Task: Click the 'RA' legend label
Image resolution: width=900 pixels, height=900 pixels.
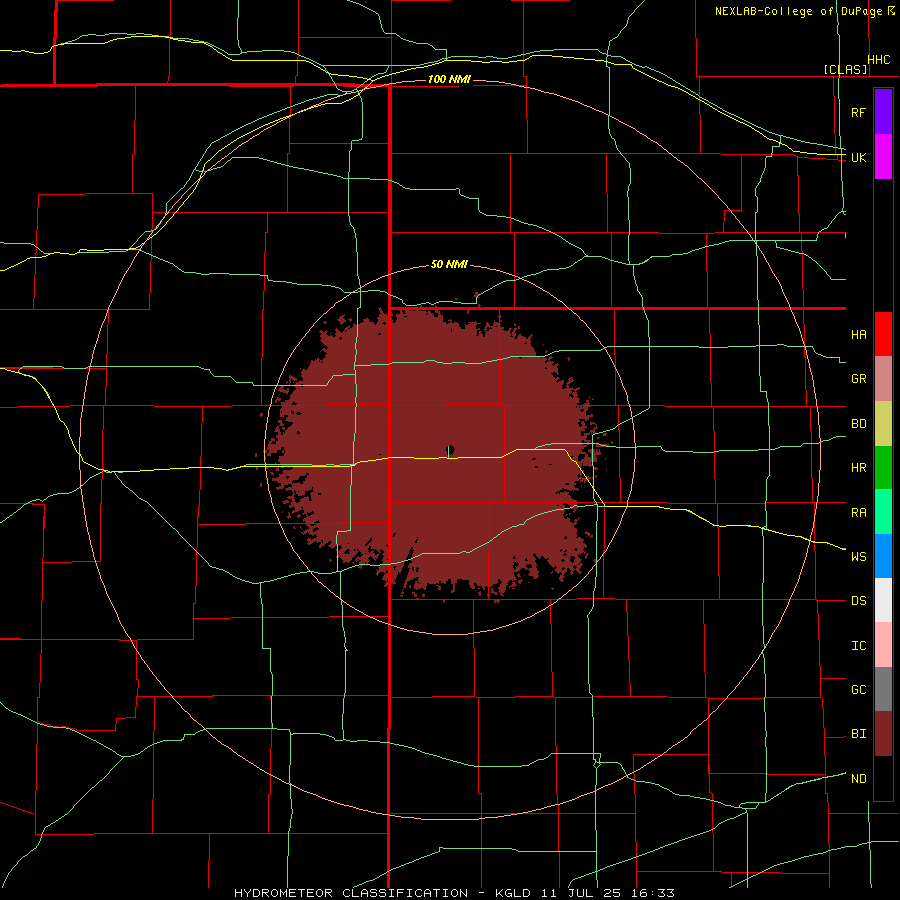Action: click(x=859, y=513)
